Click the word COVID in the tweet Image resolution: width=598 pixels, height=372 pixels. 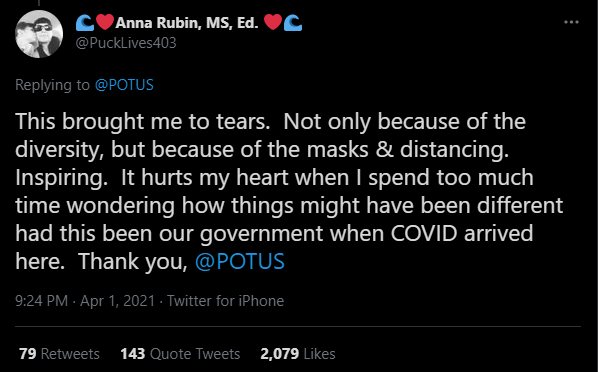[424, 233]
